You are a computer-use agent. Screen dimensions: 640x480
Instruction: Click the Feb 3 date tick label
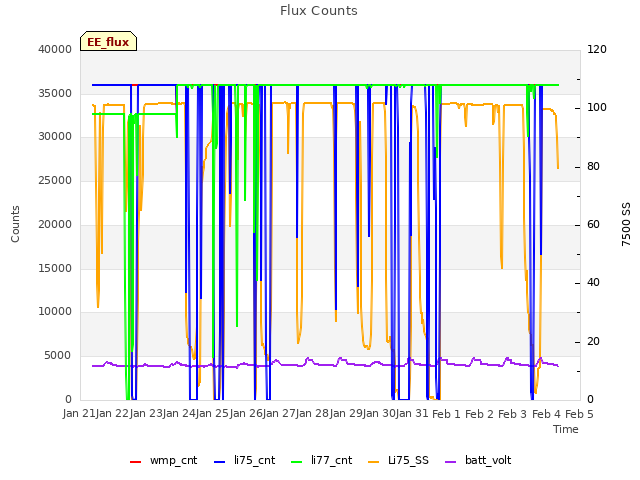(x=513, y=414)
